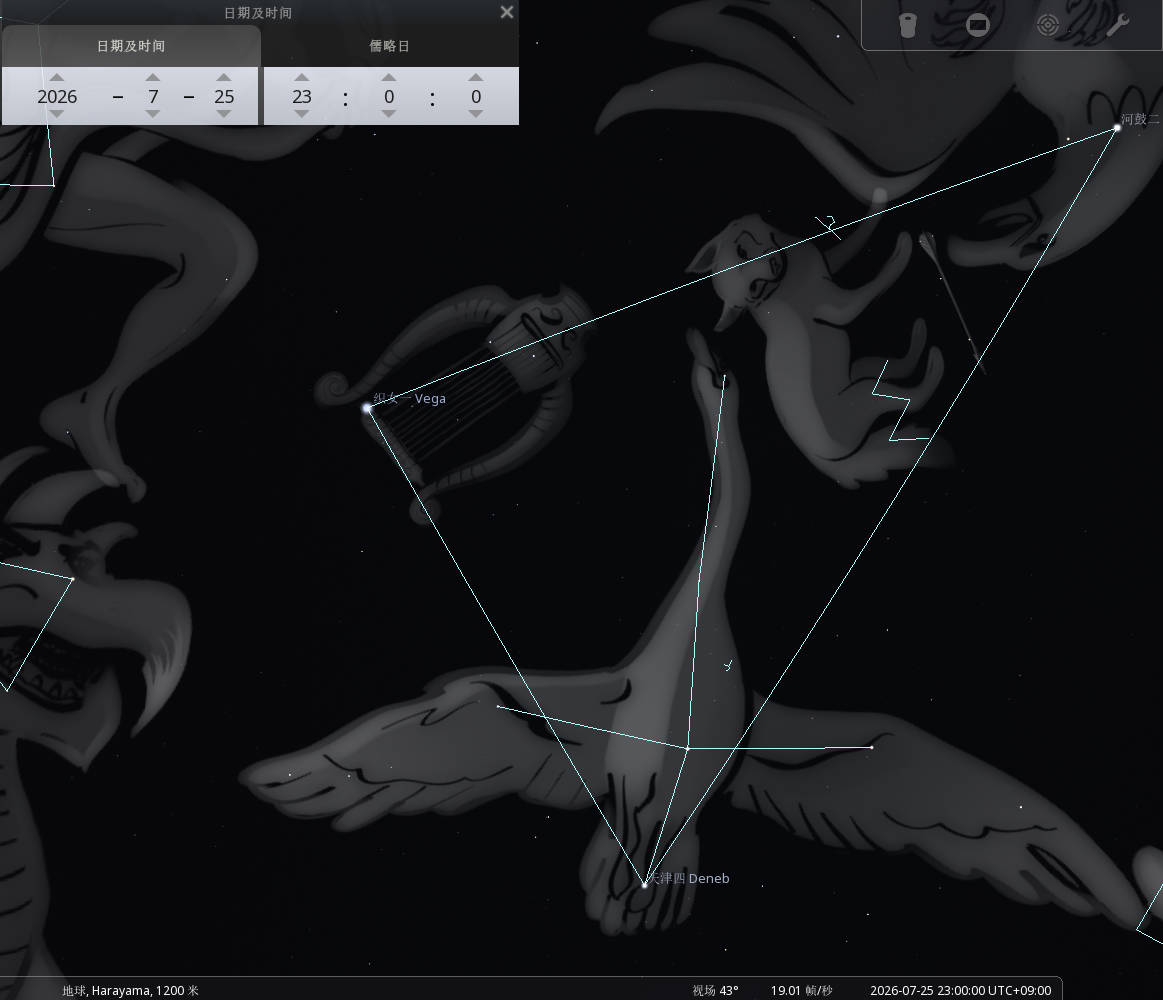Decrease the month value 7
This screenshot has height=1000, width=1163.
(x=153, y=114)
